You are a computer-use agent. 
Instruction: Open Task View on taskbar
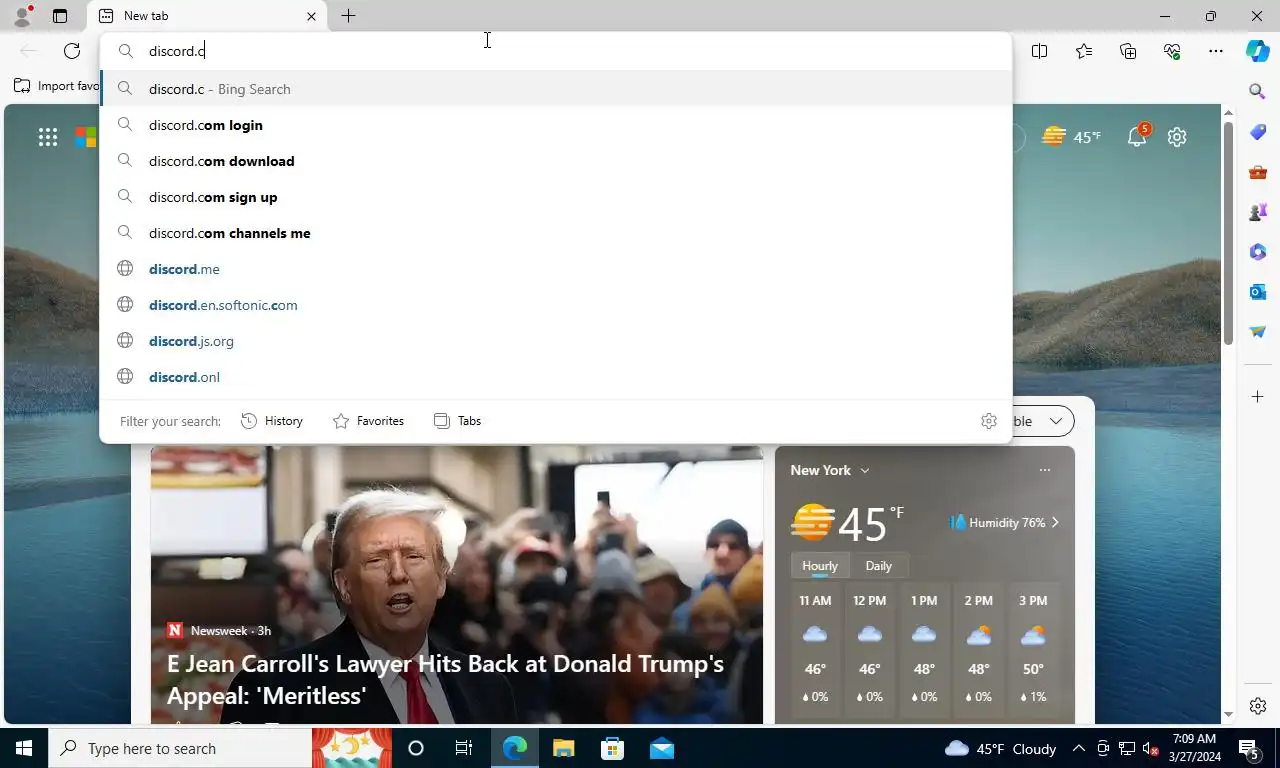[x=464, y=748]
